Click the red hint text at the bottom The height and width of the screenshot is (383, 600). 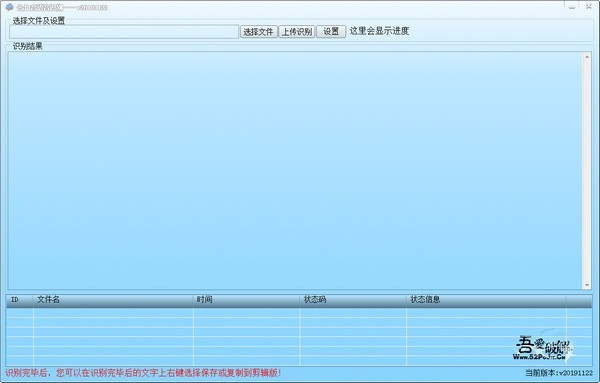coord(143,373)
